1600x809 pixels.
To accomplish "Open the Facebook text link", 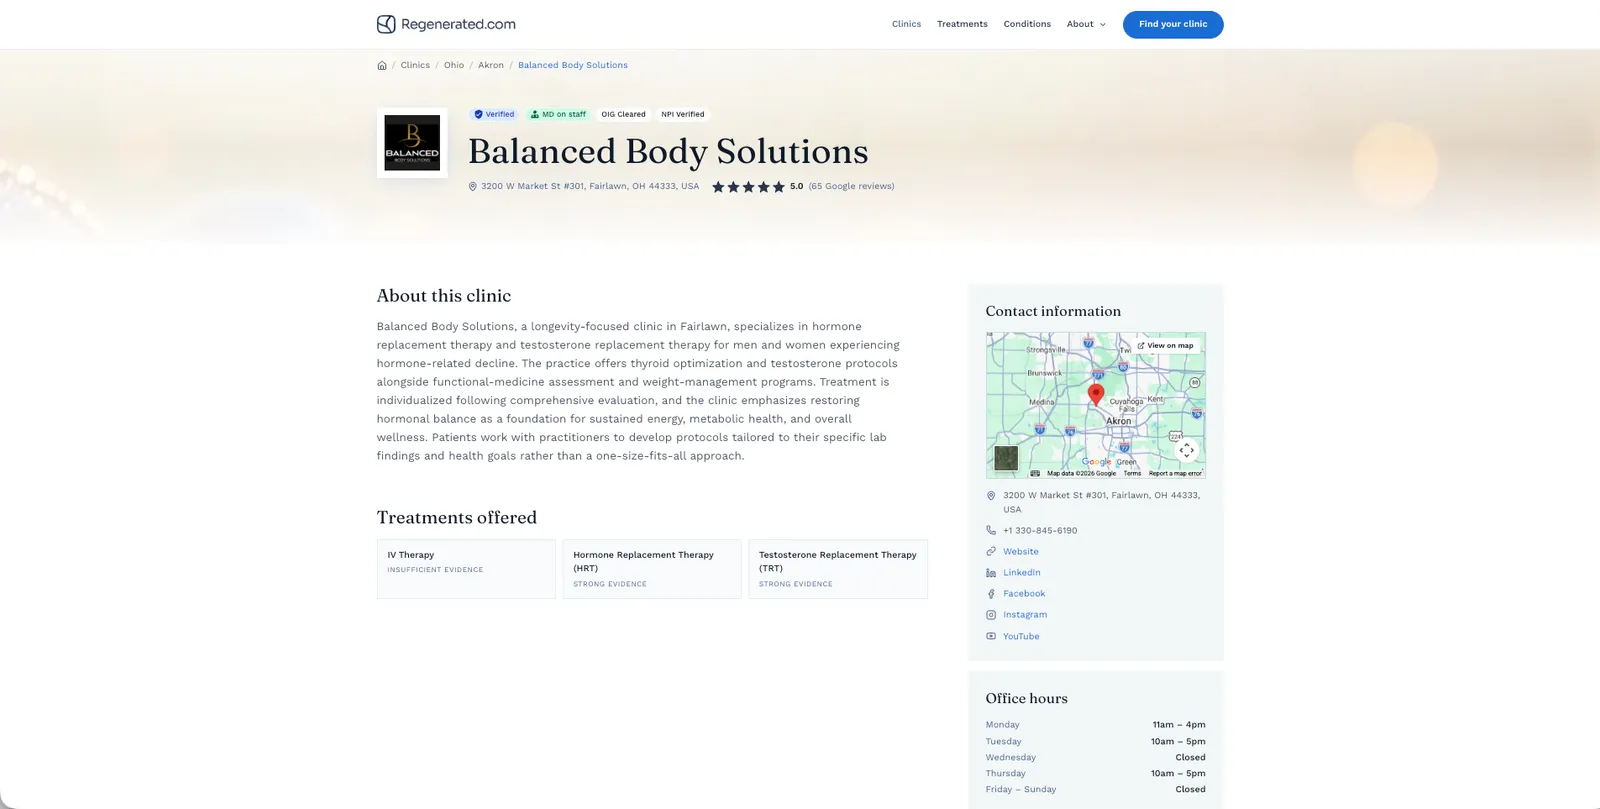I will [x=1024, y=593].
